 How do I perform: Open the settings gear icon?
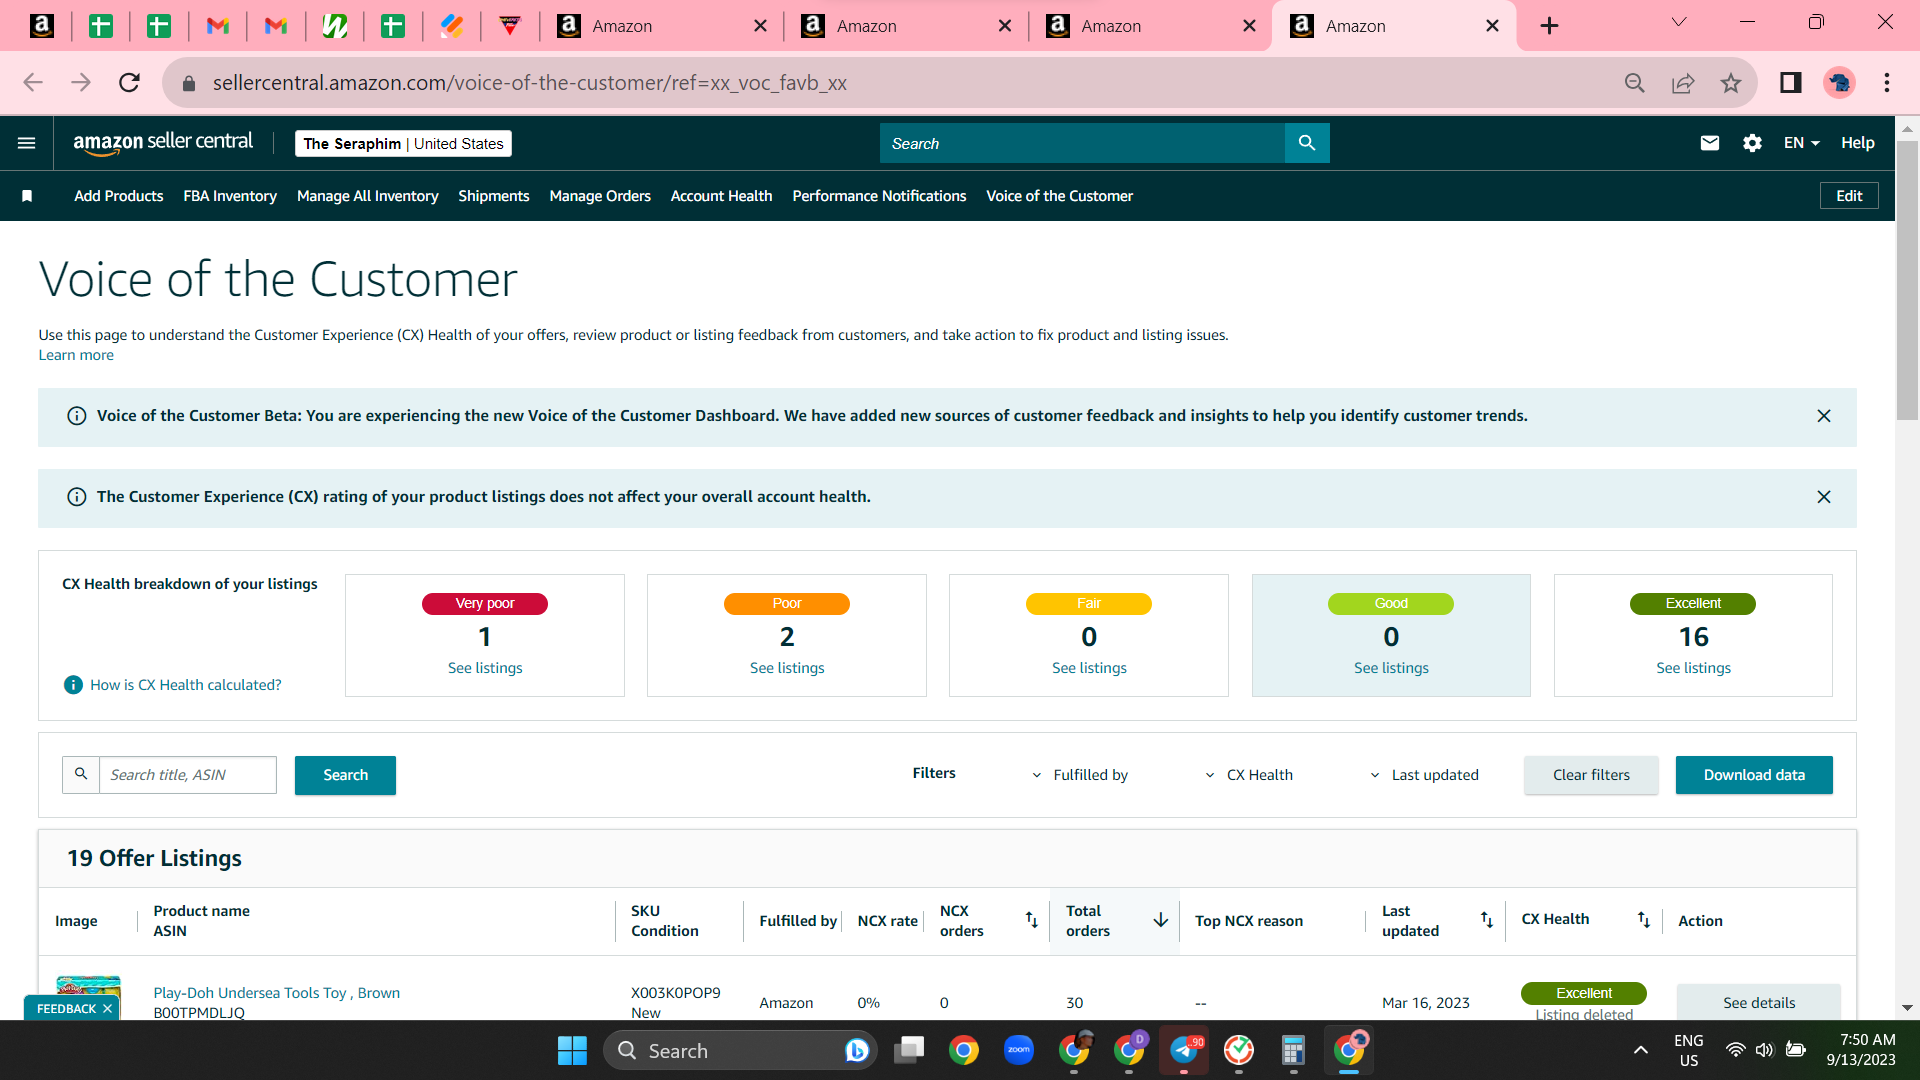[x=1752, y=143]
